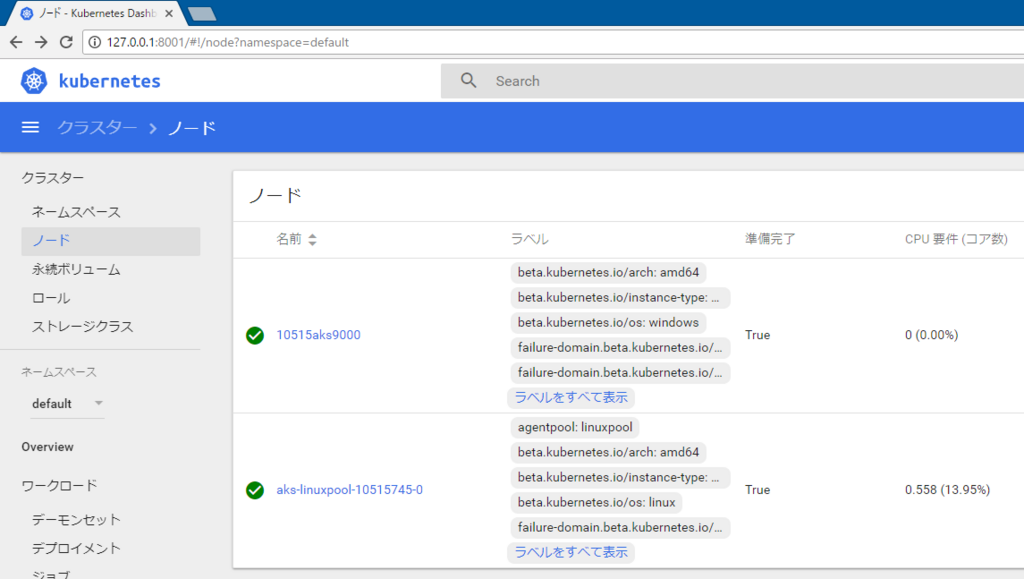Image resolution: width=1024 pixels, height=579 pixels.
Task: Open node link 10515aks9000
Action: [x=318, y=335]
